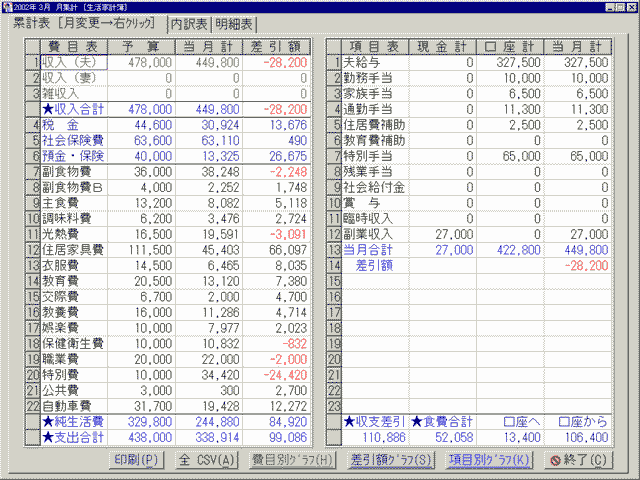Select the 税 金 row label

74,125
